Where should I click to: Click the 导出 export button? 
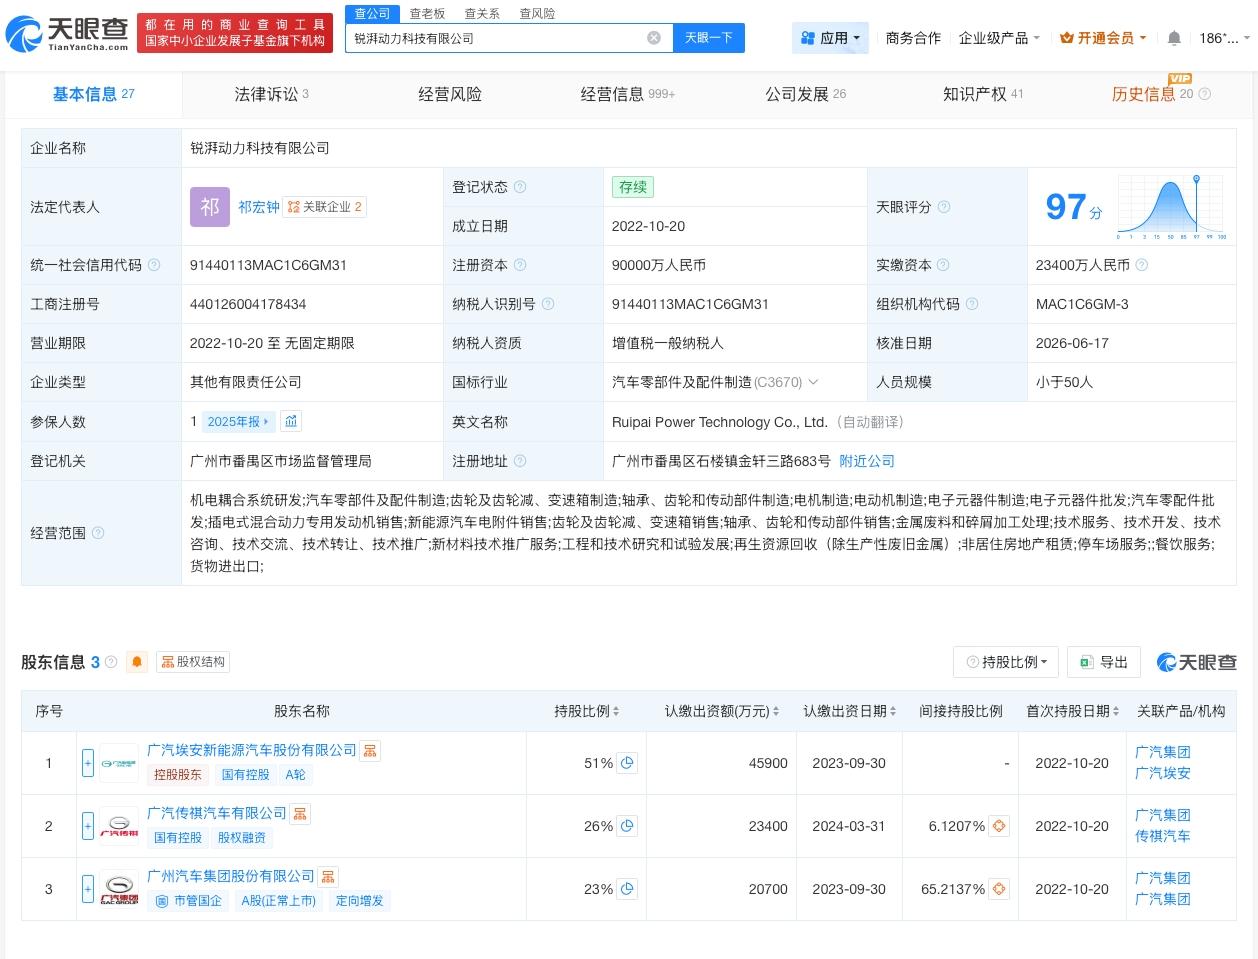point(1104,662)
